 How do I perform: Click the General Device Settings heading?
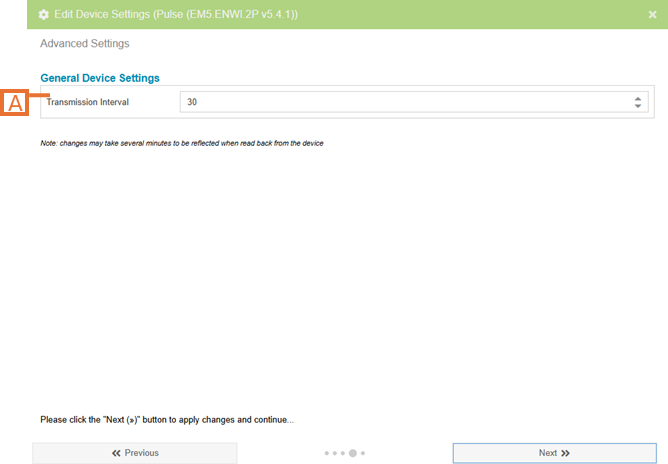pos(100,78)
